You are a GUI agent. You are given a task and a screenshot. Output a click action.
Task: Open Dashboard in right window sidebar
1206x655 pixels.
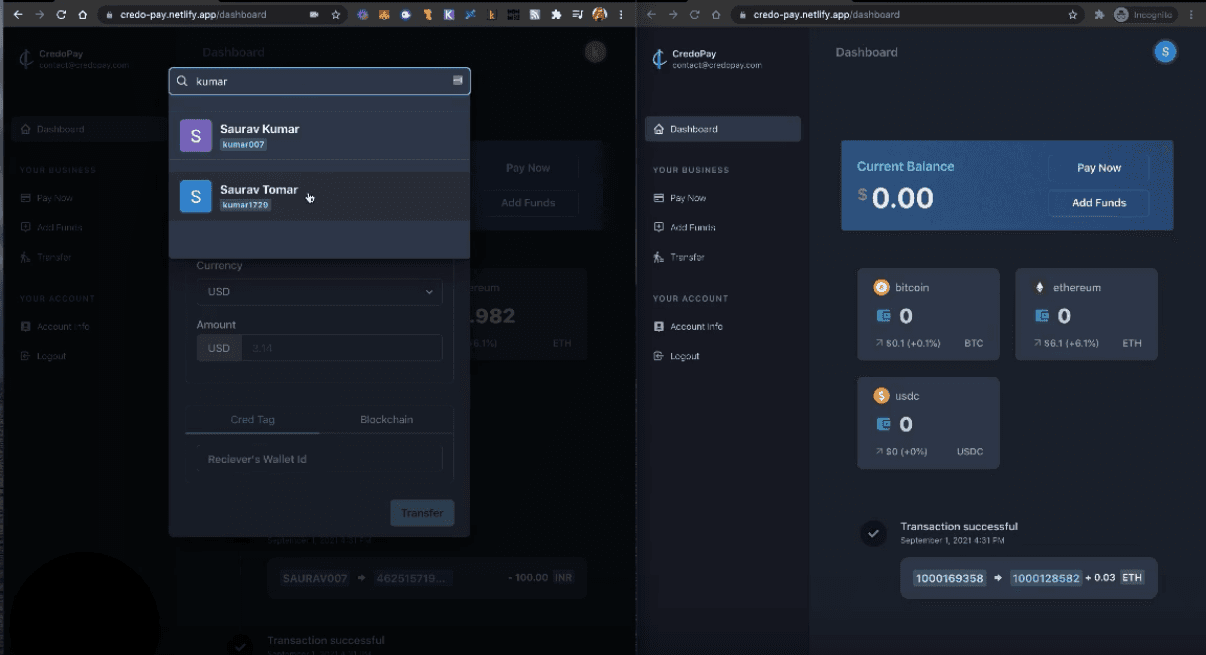[723, 129]
